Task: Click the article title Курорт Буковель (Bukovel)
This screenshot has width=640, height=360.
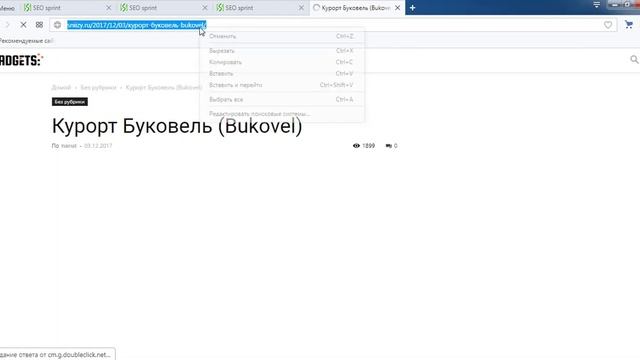Action: [177, 126]
